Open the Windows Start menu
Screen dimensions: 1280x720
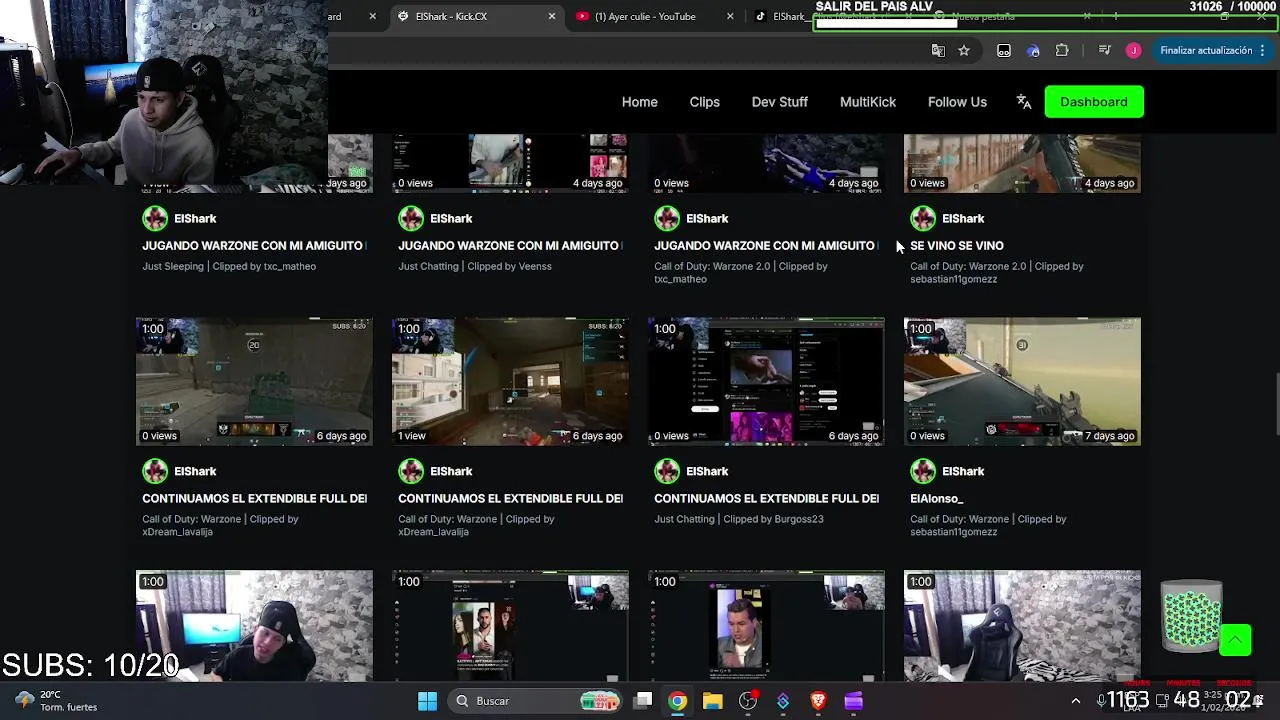427,701
